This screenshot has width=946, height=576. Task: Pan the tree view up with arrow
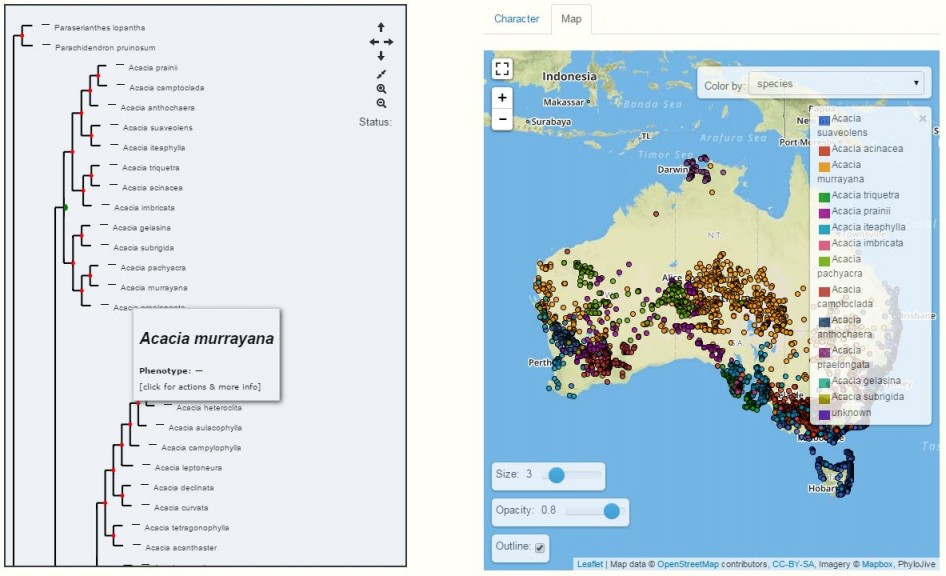[381, 27]
